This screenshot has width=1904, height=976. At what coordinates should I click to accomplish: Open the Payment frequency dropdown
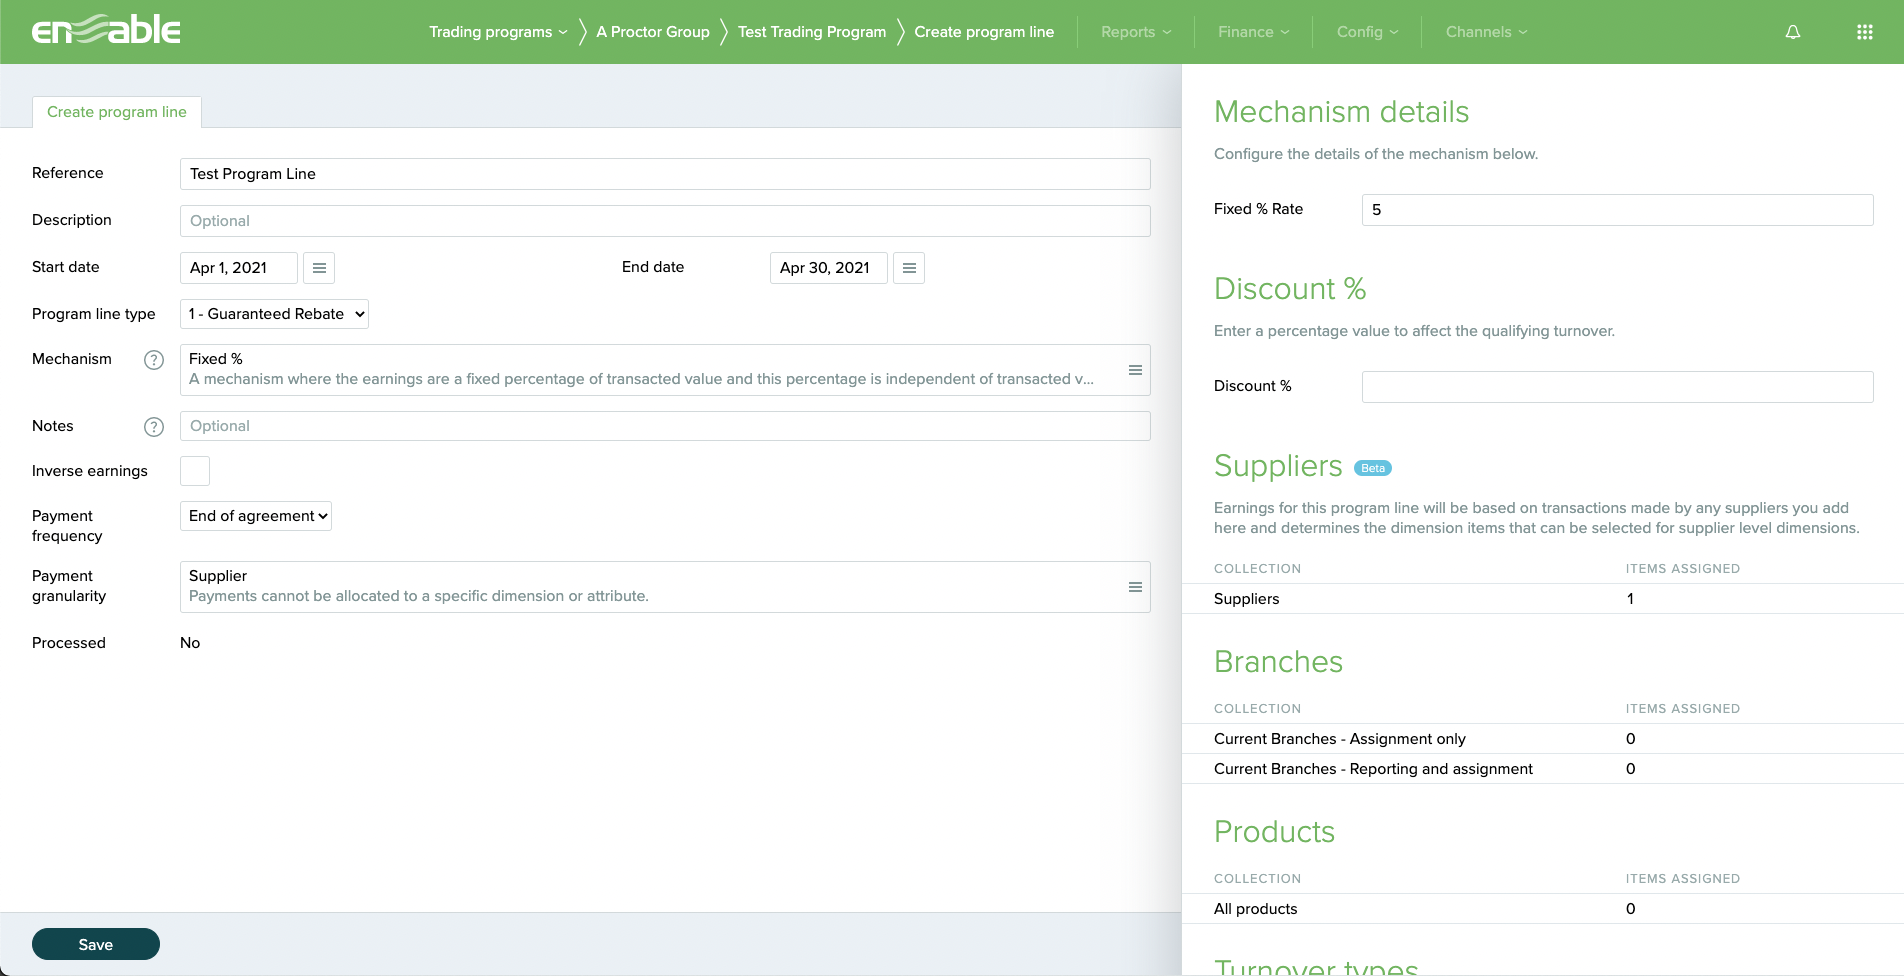click(x=256, y=516)
